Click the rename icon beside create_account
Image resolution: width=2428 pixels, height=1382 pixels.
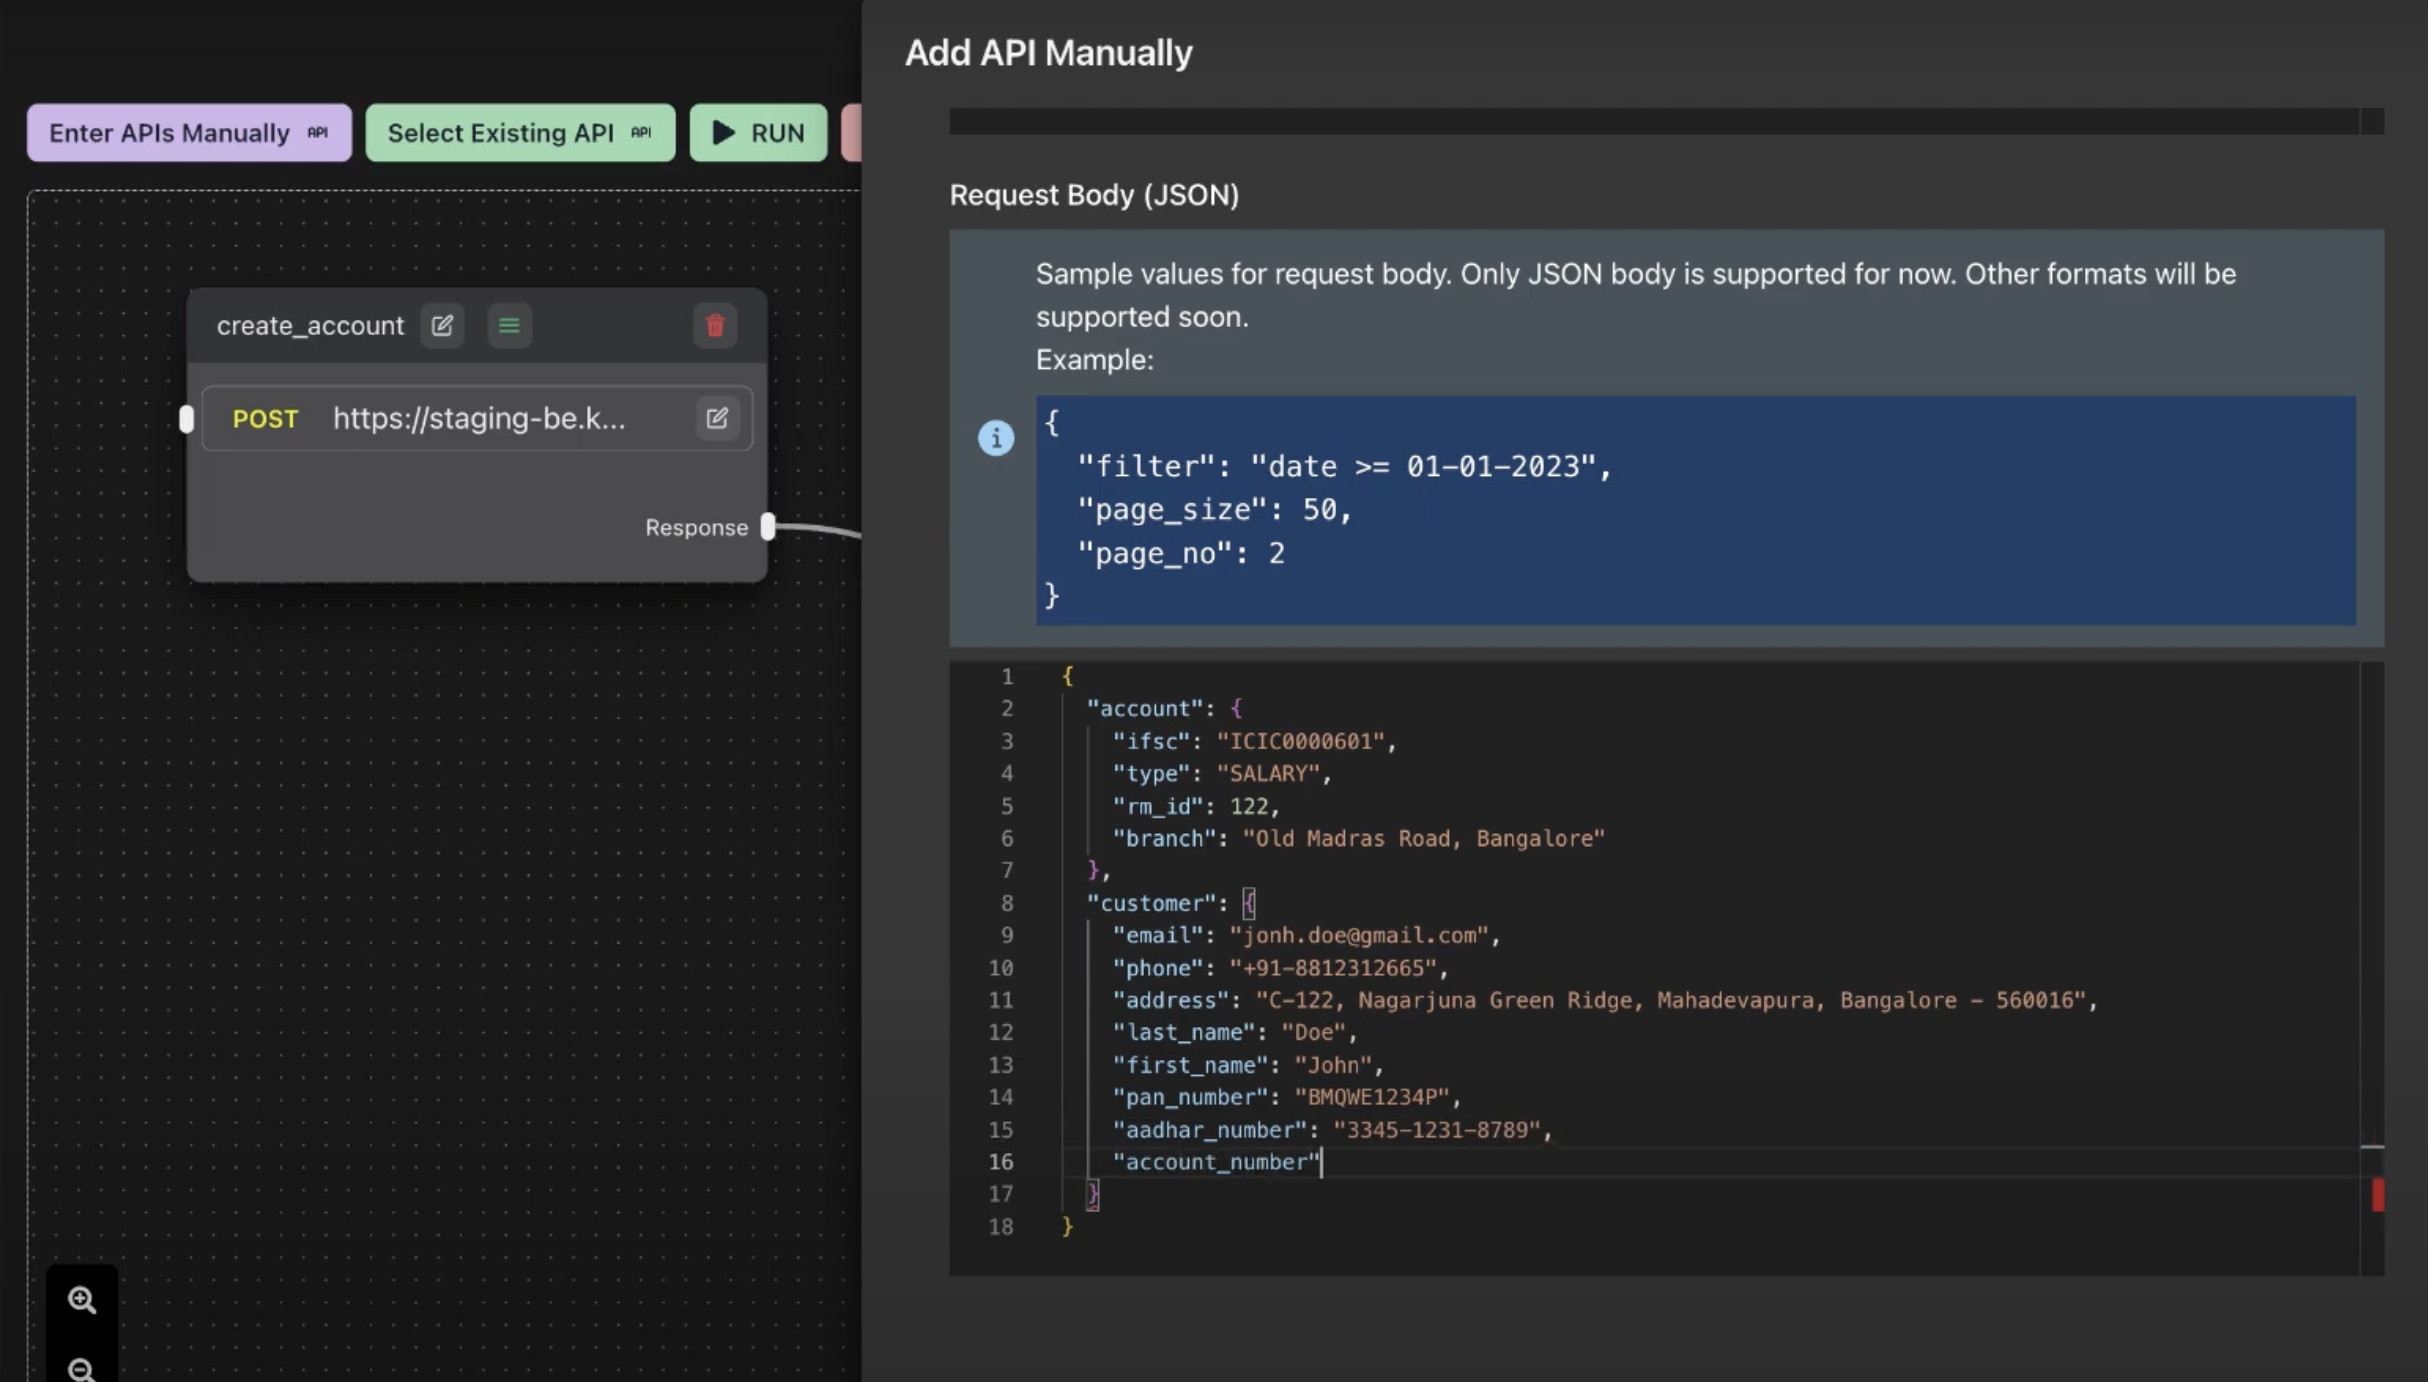coord(442,326)
